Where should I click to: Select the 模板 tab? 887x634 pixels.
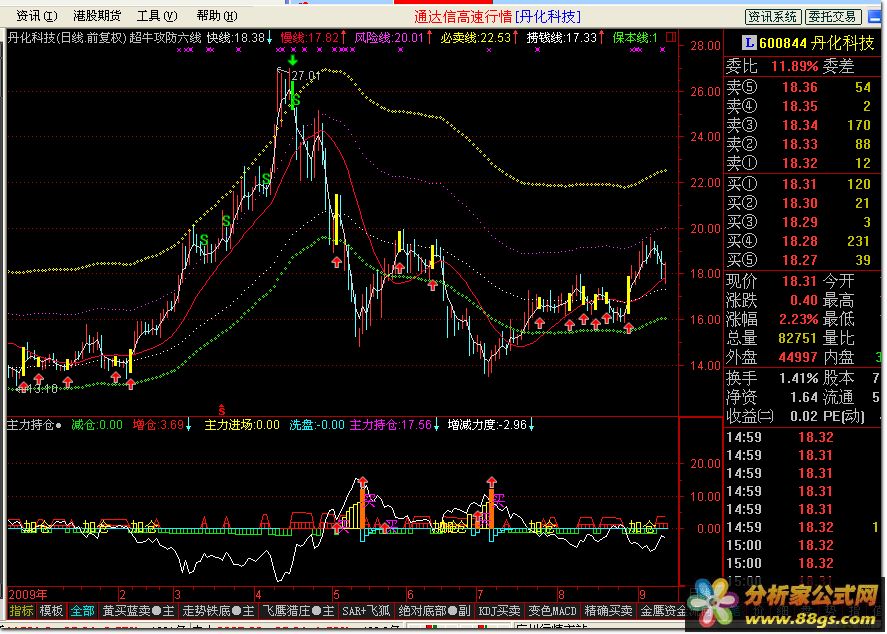pyautogui.click(x=51, y=611)
